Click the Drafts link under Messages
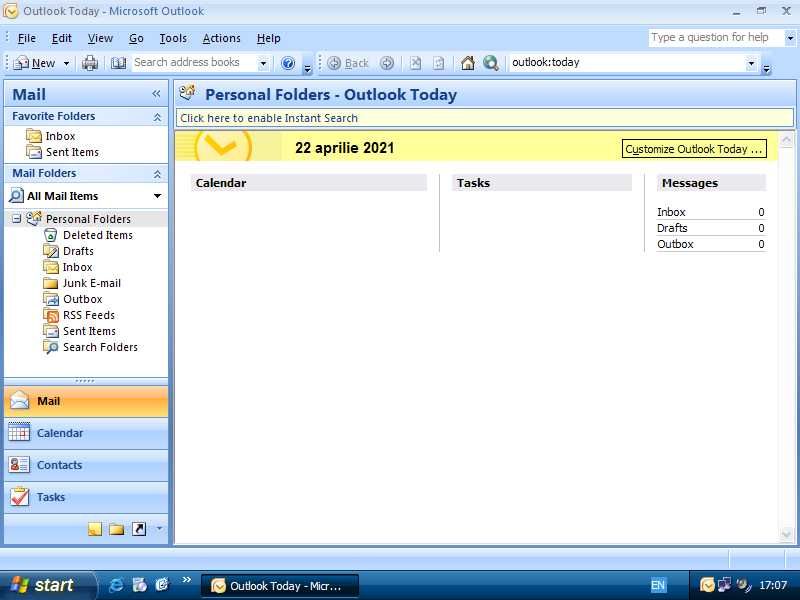The width and height of the screenshot is (800, 600). pos(672,228)
